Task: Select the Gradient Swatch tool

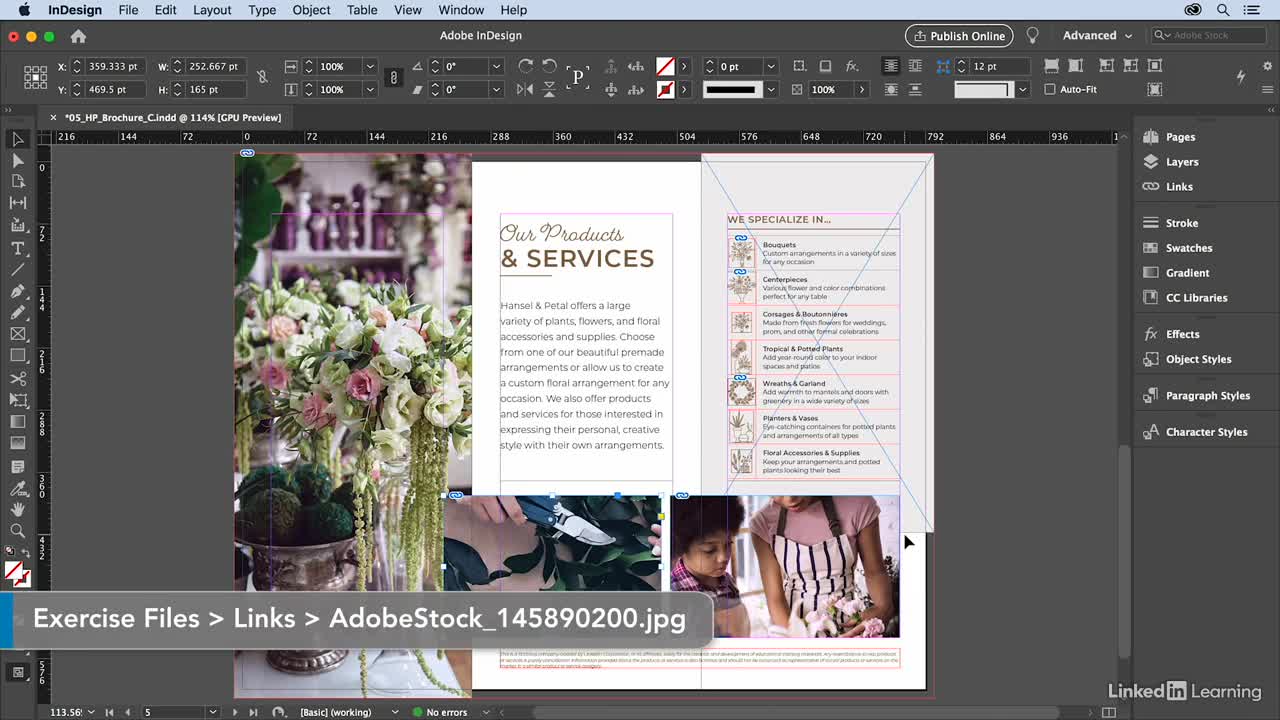Action: [x=18, y=422]
